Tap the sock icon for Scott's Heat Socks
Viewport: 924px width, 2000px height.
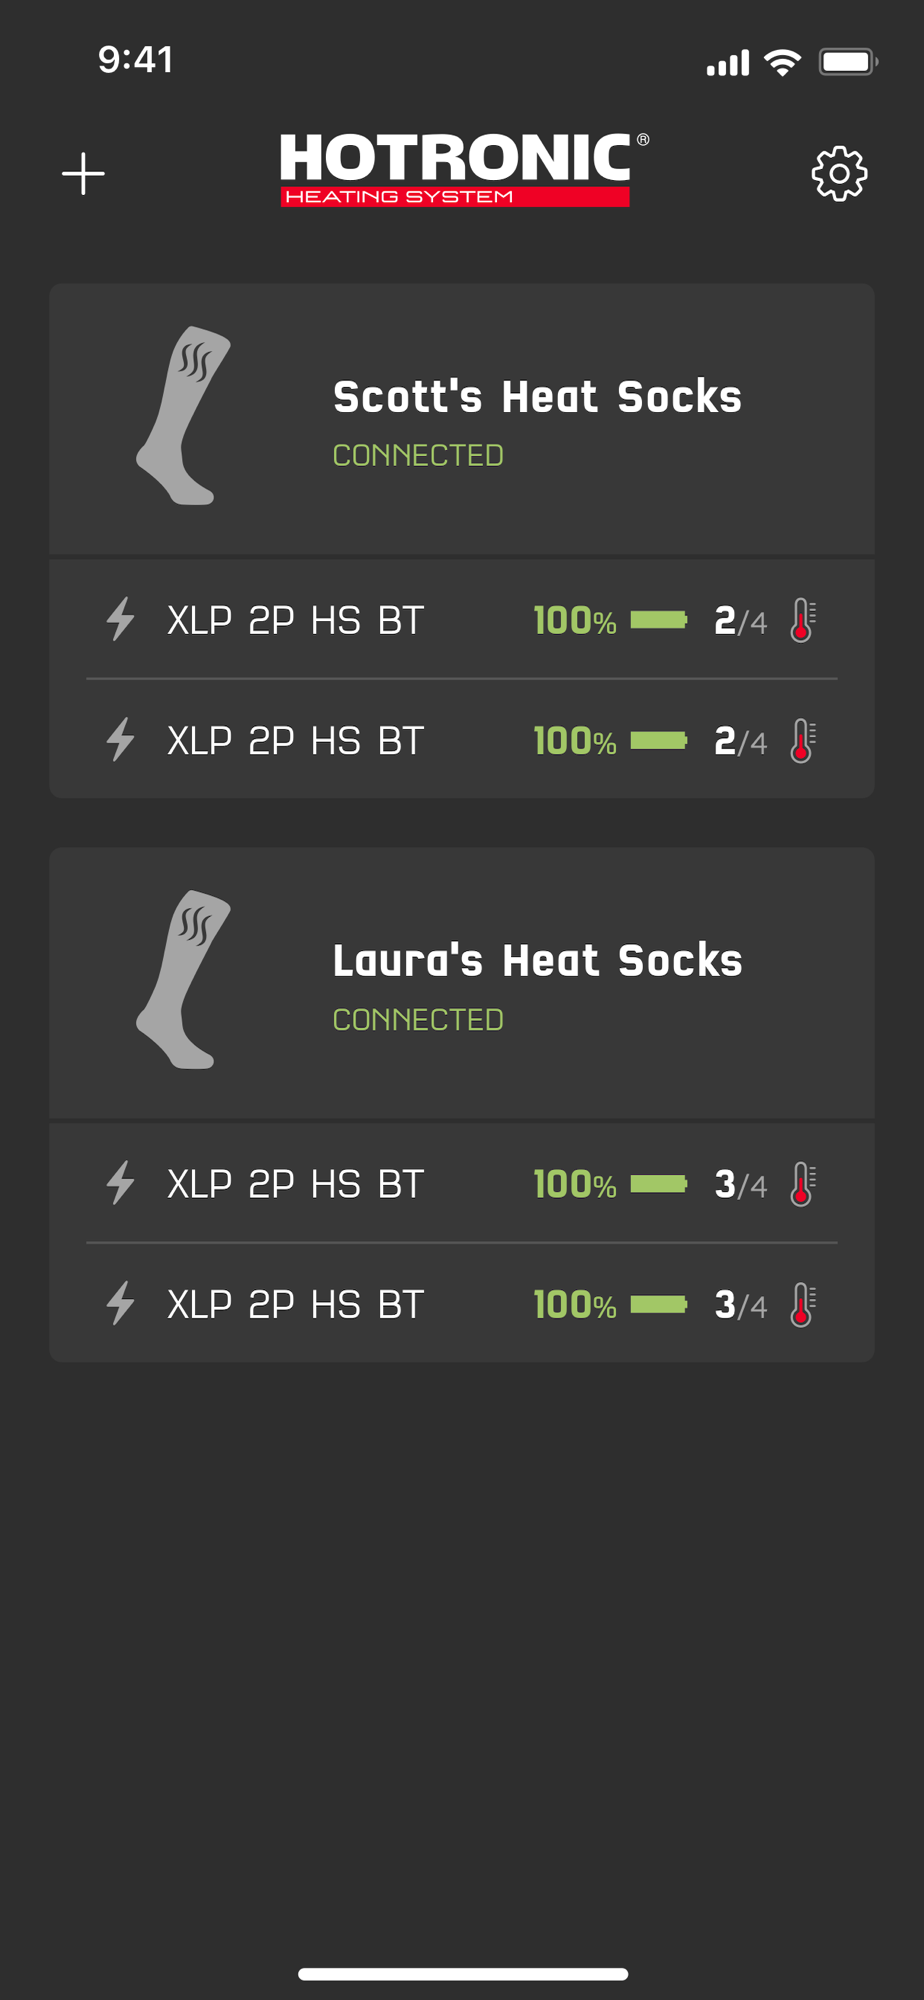click(184, 416)
